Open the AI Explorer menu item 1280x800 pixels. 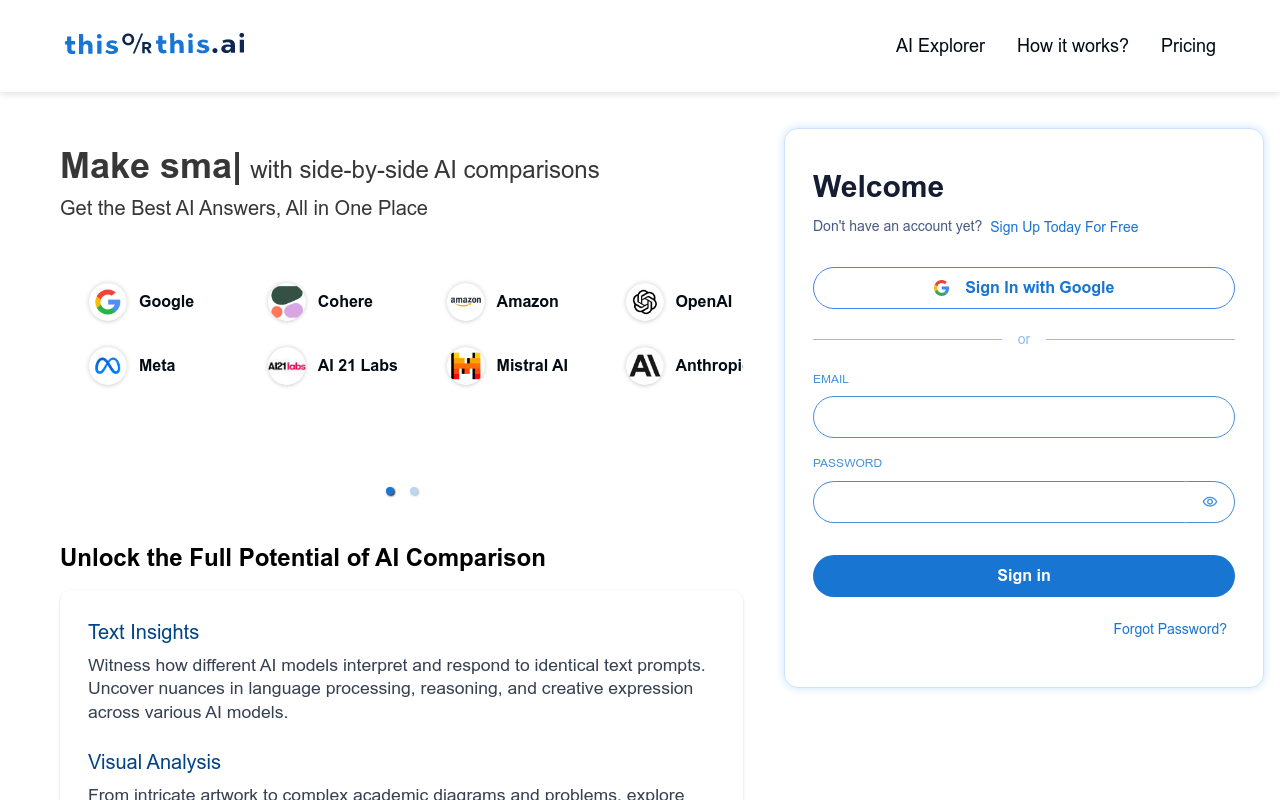coord(940,46)
